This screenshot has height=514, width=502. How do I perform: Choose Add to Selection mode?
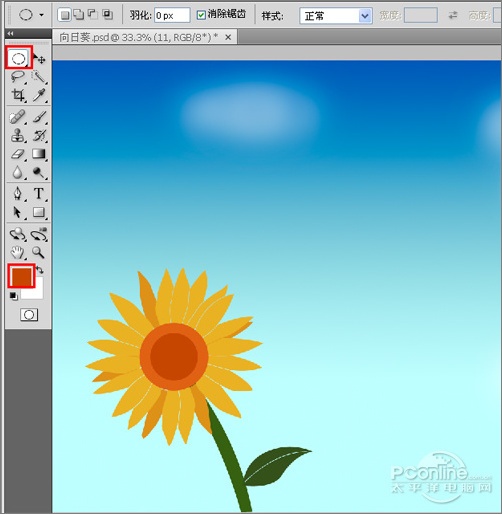coord(79,15)
